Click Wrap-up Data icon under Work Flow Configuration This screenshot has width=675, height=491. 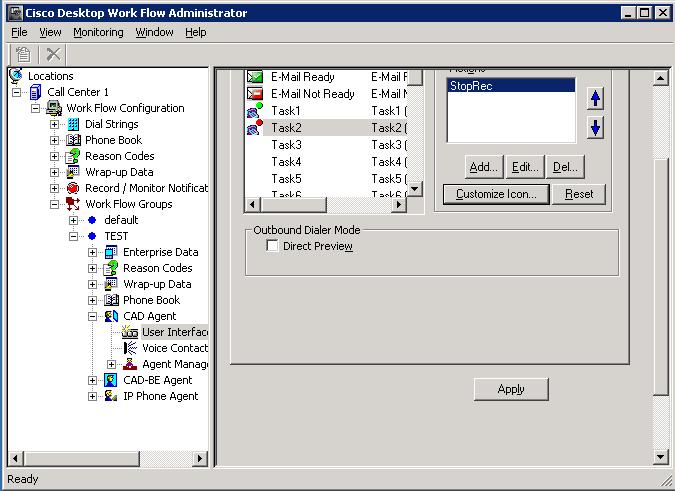(73, 172)
